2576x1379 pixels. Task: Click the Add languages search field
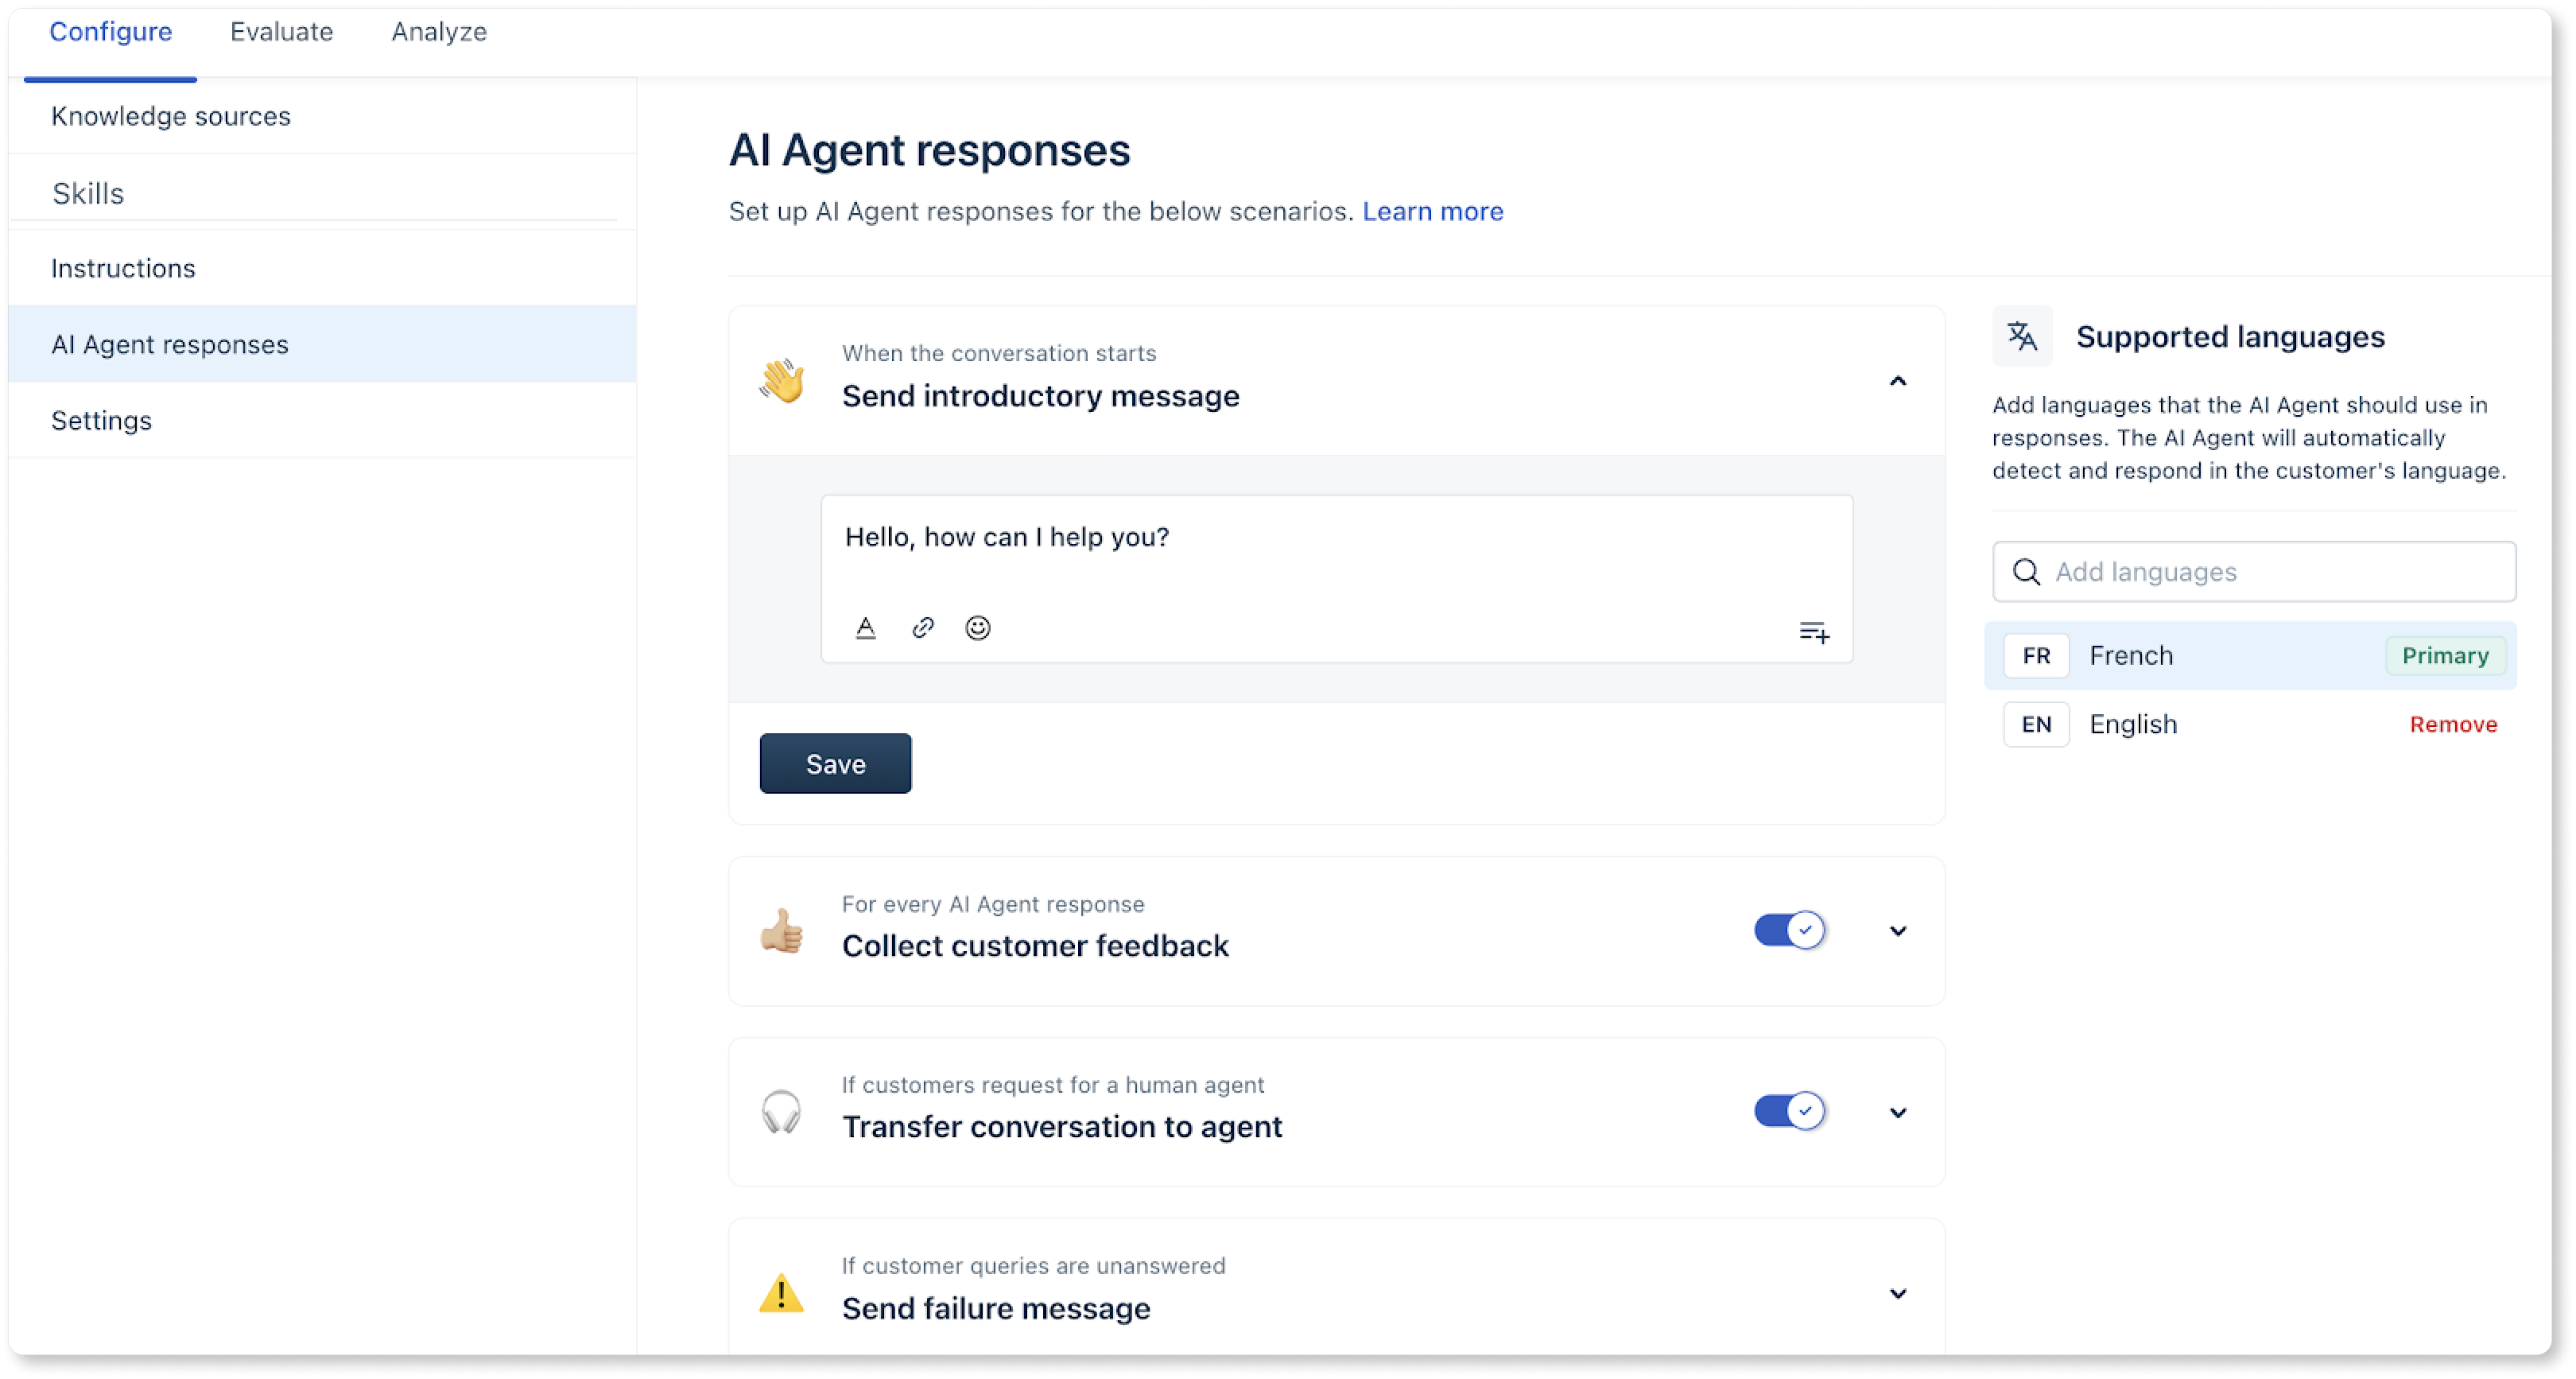coord(2270,572)
